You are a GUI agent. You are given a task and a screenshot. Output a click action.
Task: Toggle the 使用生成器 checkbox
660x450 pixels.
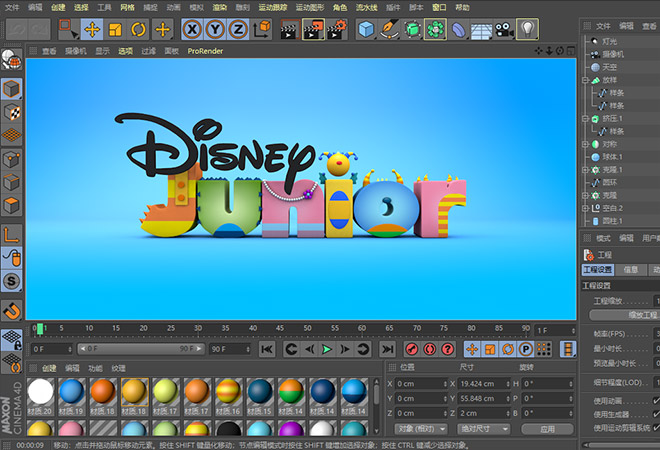tap(657, 414)
